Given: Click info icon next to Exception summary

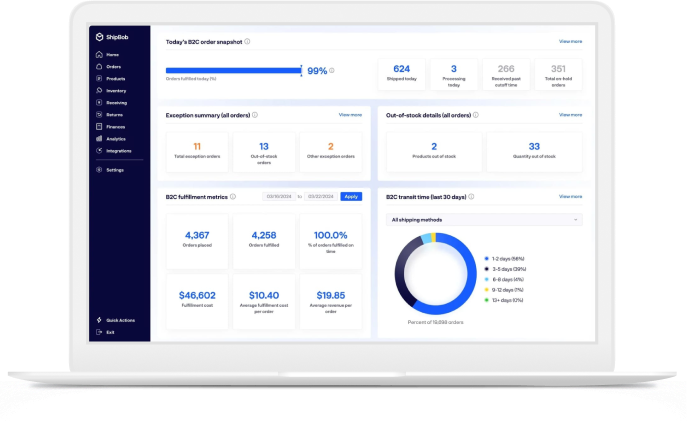Looking at the screenshot, I should [x=255, y=115].
